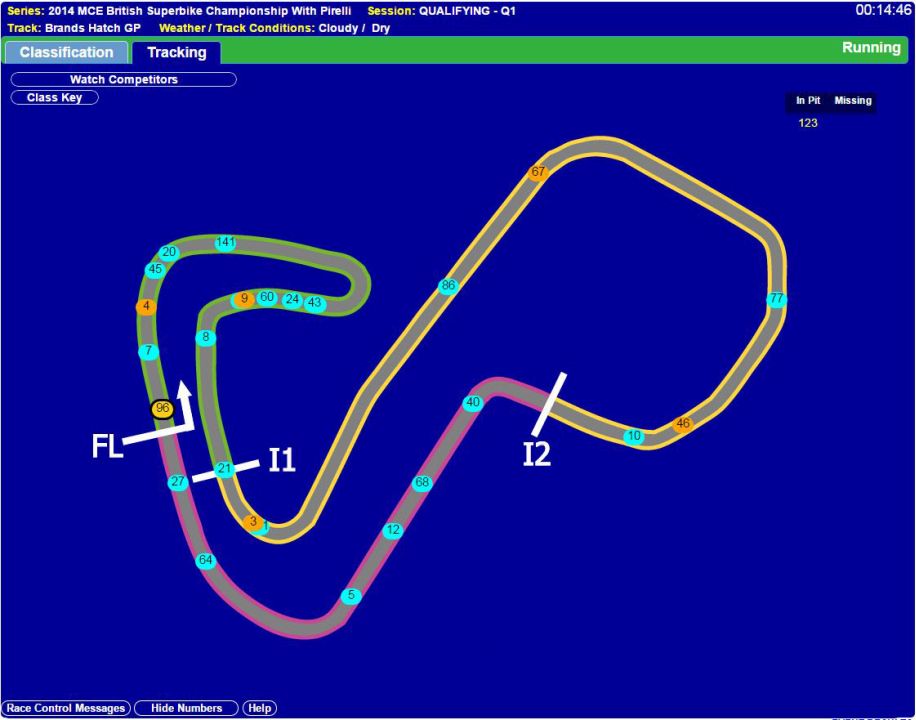Screen dimensions: 916x720
Task: Toggle the Hide Numbers button
Action: [x=186, y=708]
